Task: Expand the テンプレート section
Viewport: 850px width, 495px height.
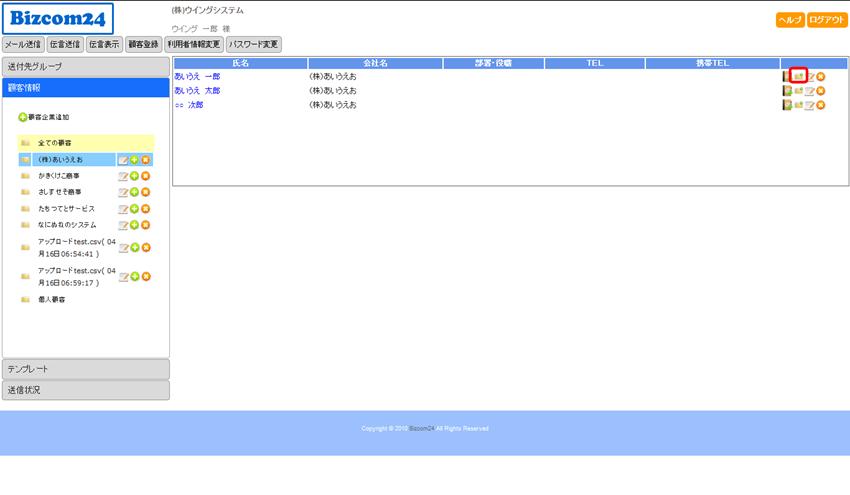Action: 85,369
